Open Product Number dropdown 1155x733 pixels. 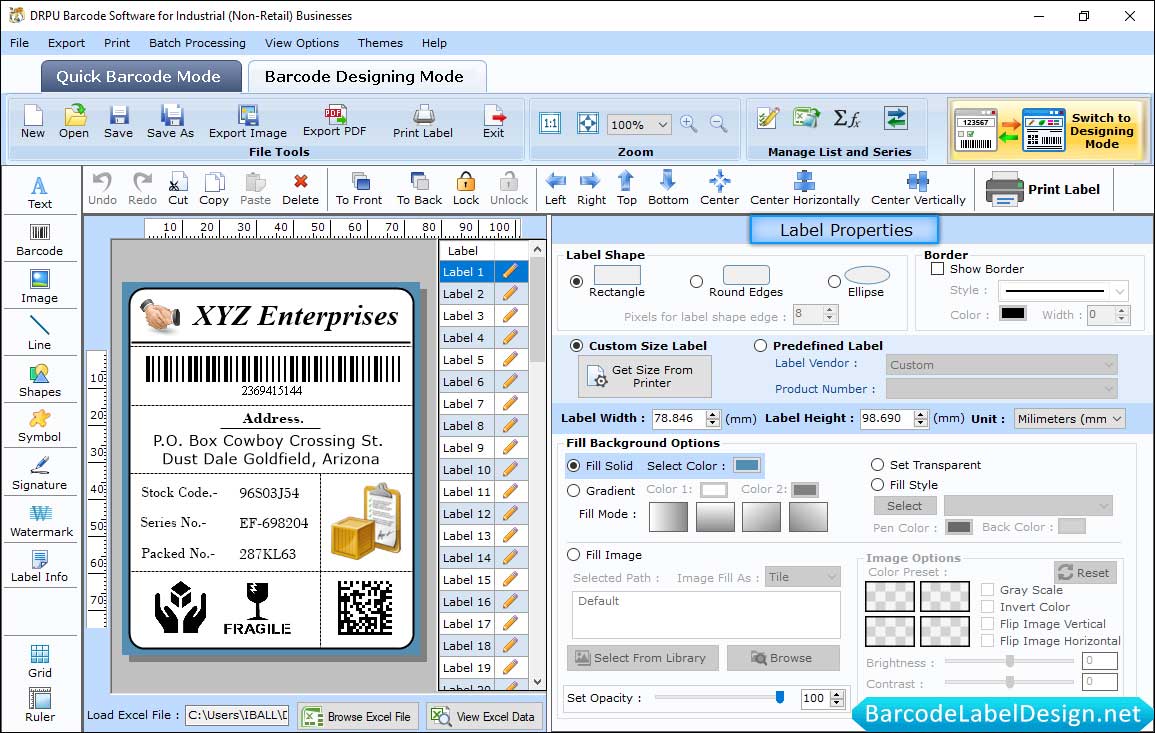(x=1002, y=389)
